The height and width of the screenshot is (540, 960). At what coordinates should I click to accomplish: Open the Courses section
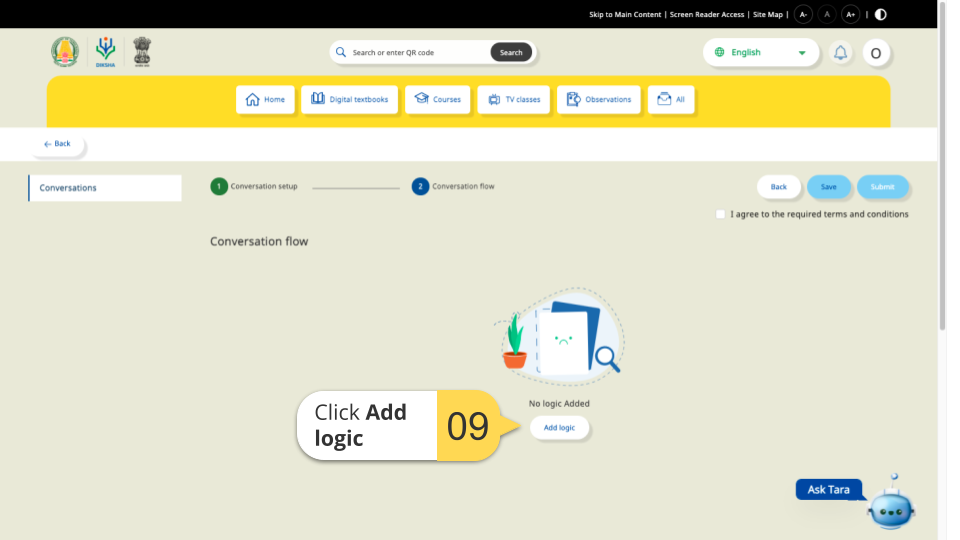(x=437, y=99)
